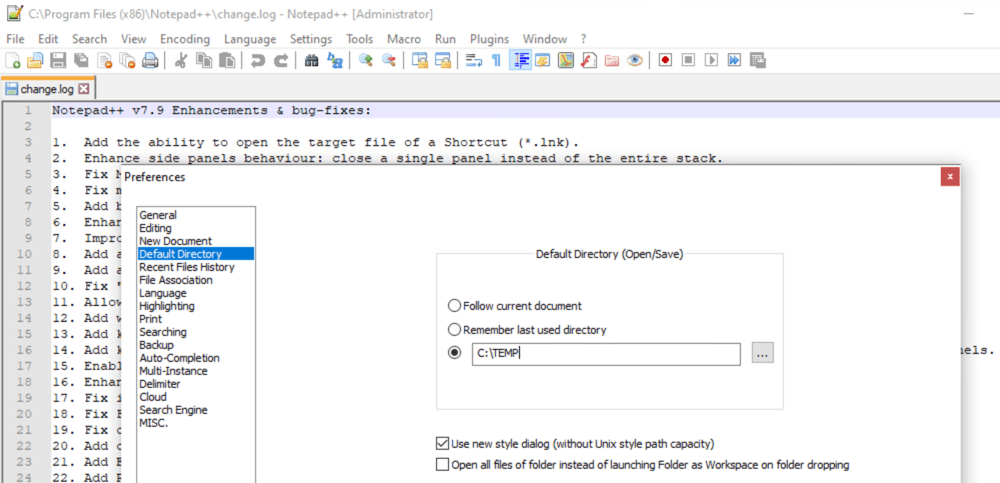Select Remember last used directory option
The height and width of the screenshot is (483, 1000).
(455, 329)
